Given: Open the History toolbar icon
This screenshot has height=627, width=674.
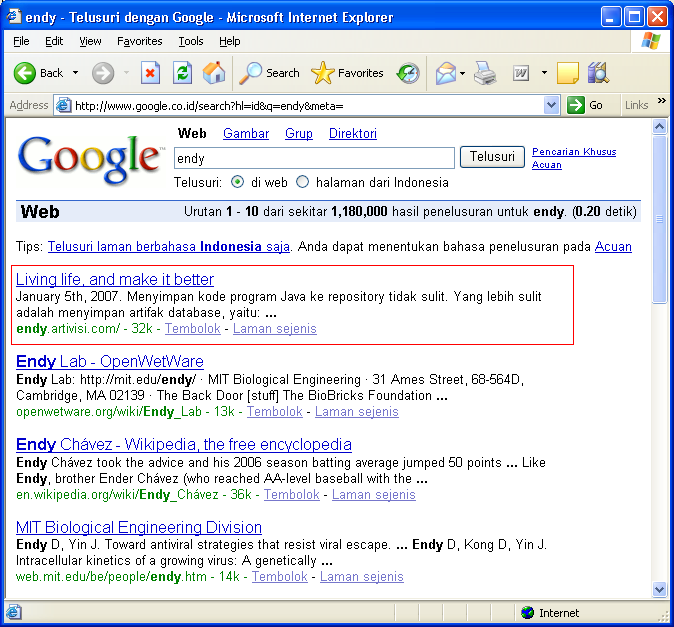Looking at the screenshot, I should click(x=408, y=73).
